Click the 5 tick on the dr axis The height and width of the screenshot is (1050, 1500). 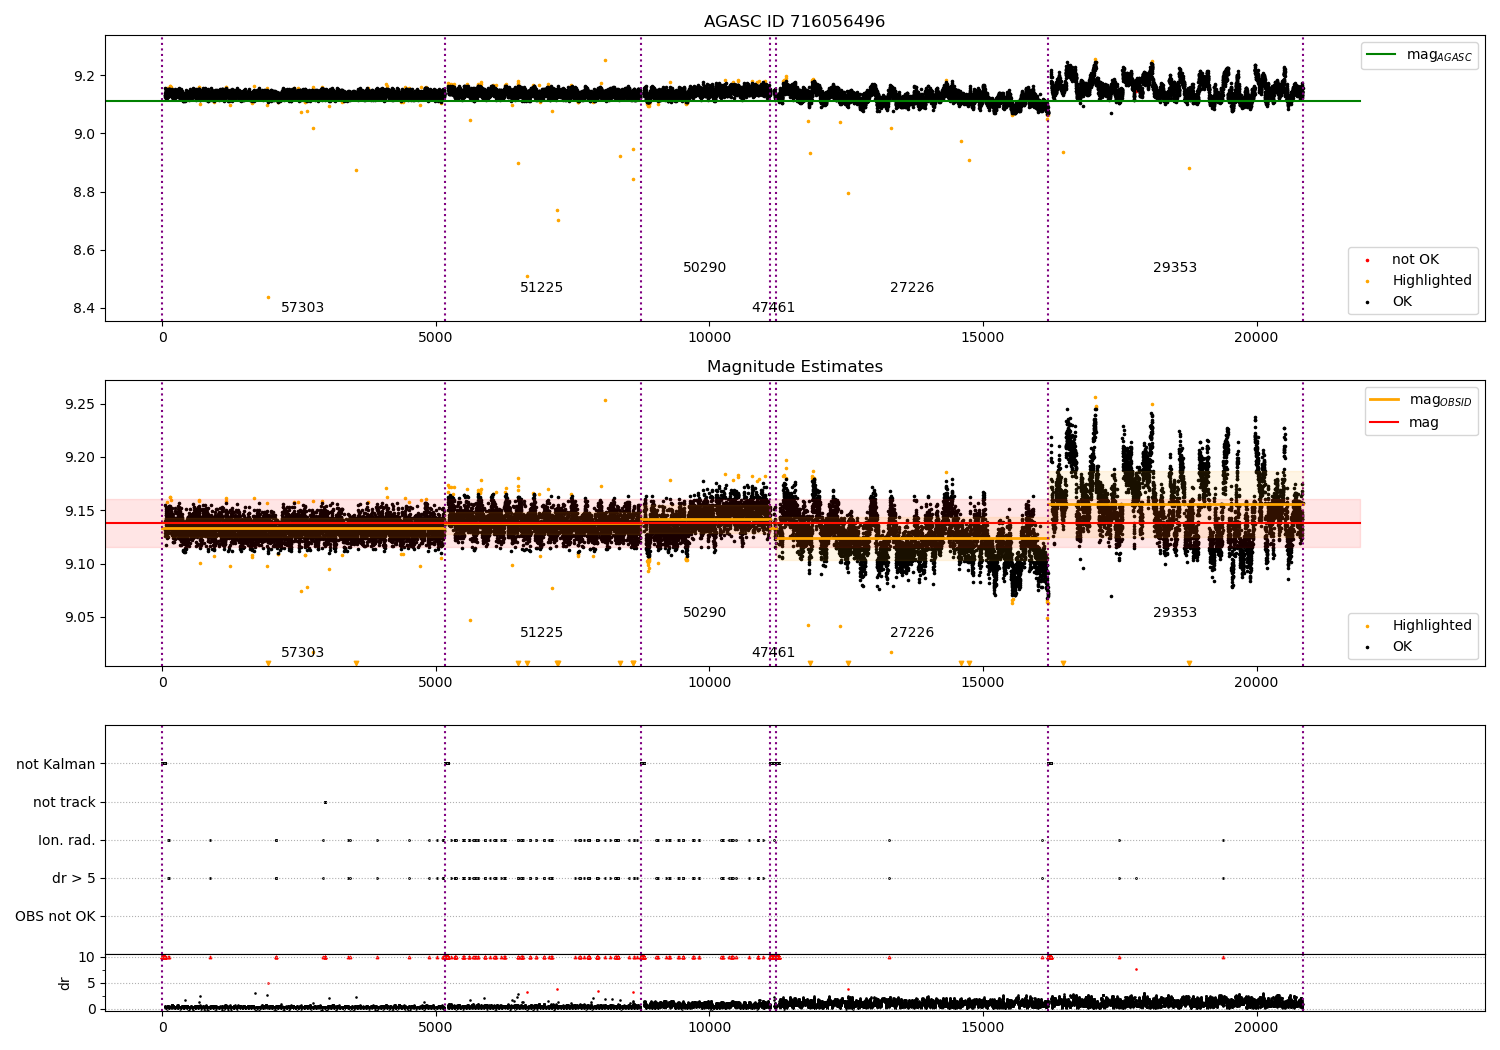pyautogui.click(x=91, y=984)
